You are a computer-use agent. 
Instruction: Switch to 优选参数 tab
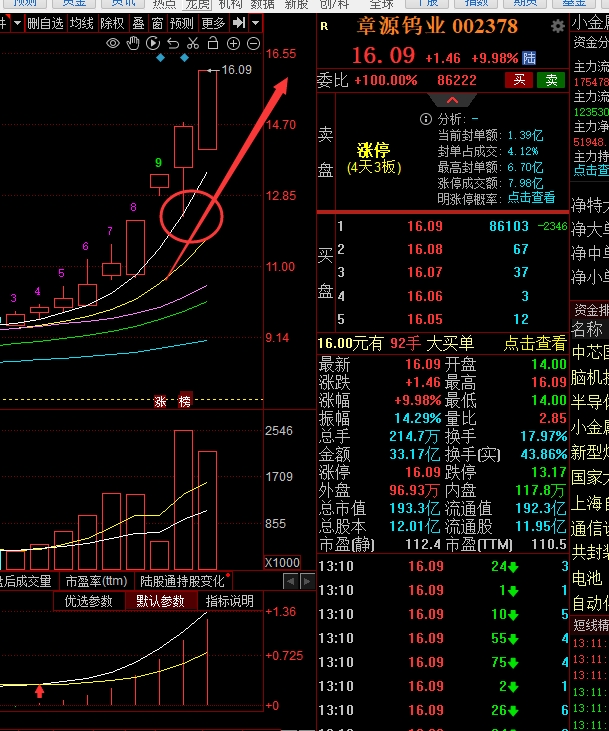pyautogui.click(x=88, y=601)
